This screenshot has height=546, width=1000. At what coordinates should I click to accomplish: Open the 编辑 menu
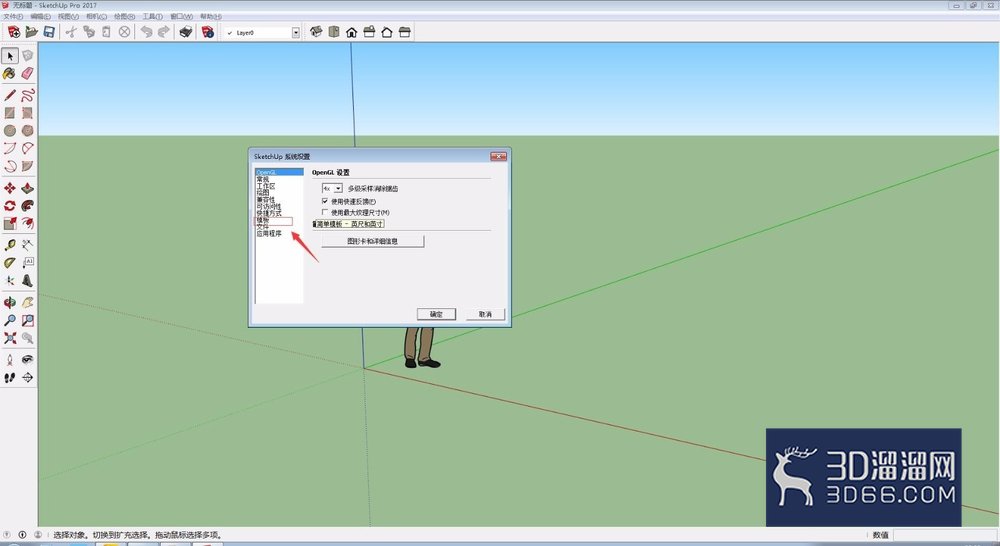point(40,17)
